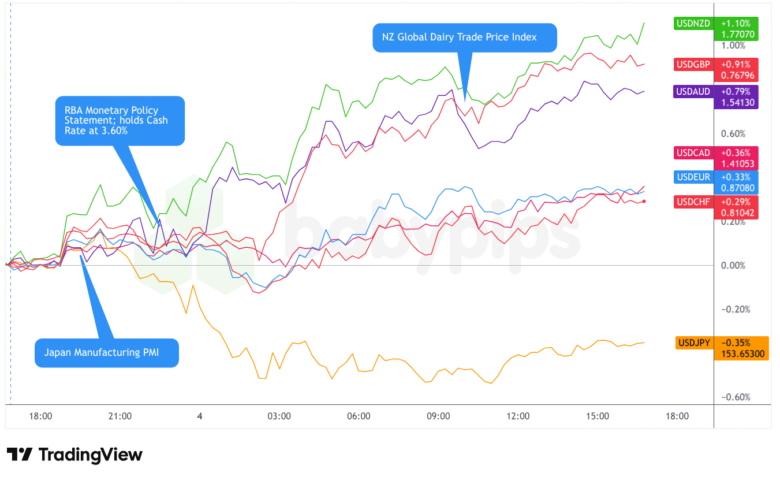Click the 1.00% percentage axis label
Viewport: 780px width, 480px height.
(x=735, y=45)
